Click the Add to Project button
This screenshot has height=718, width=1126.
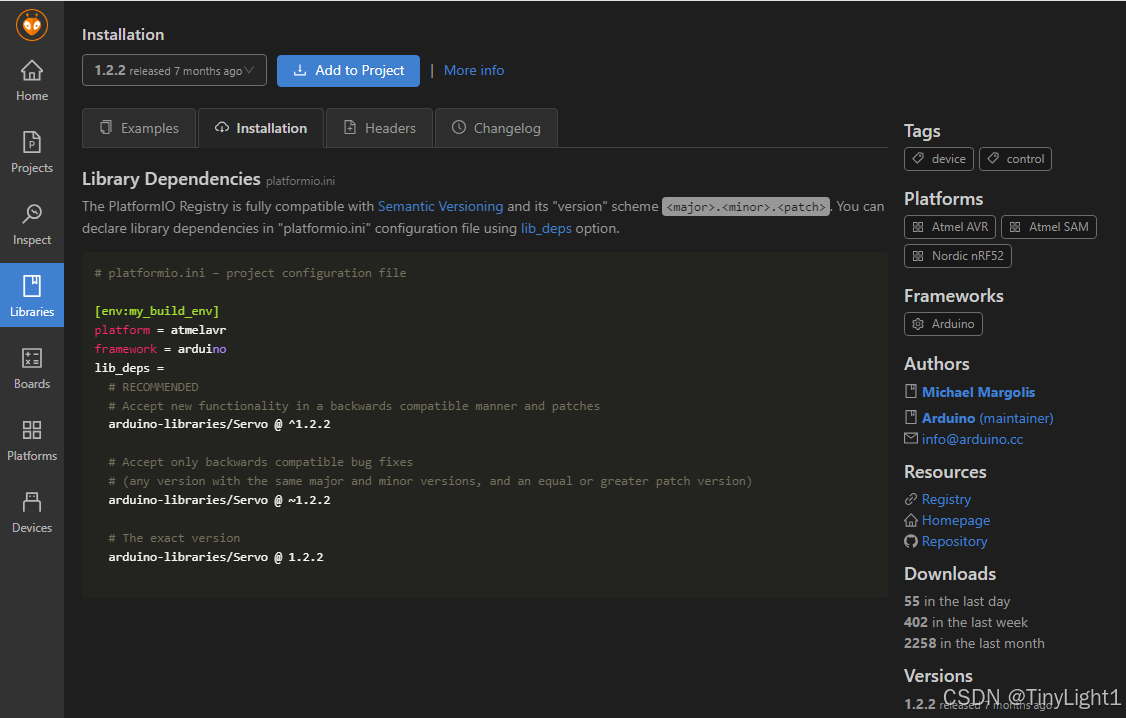pos(348,70)
